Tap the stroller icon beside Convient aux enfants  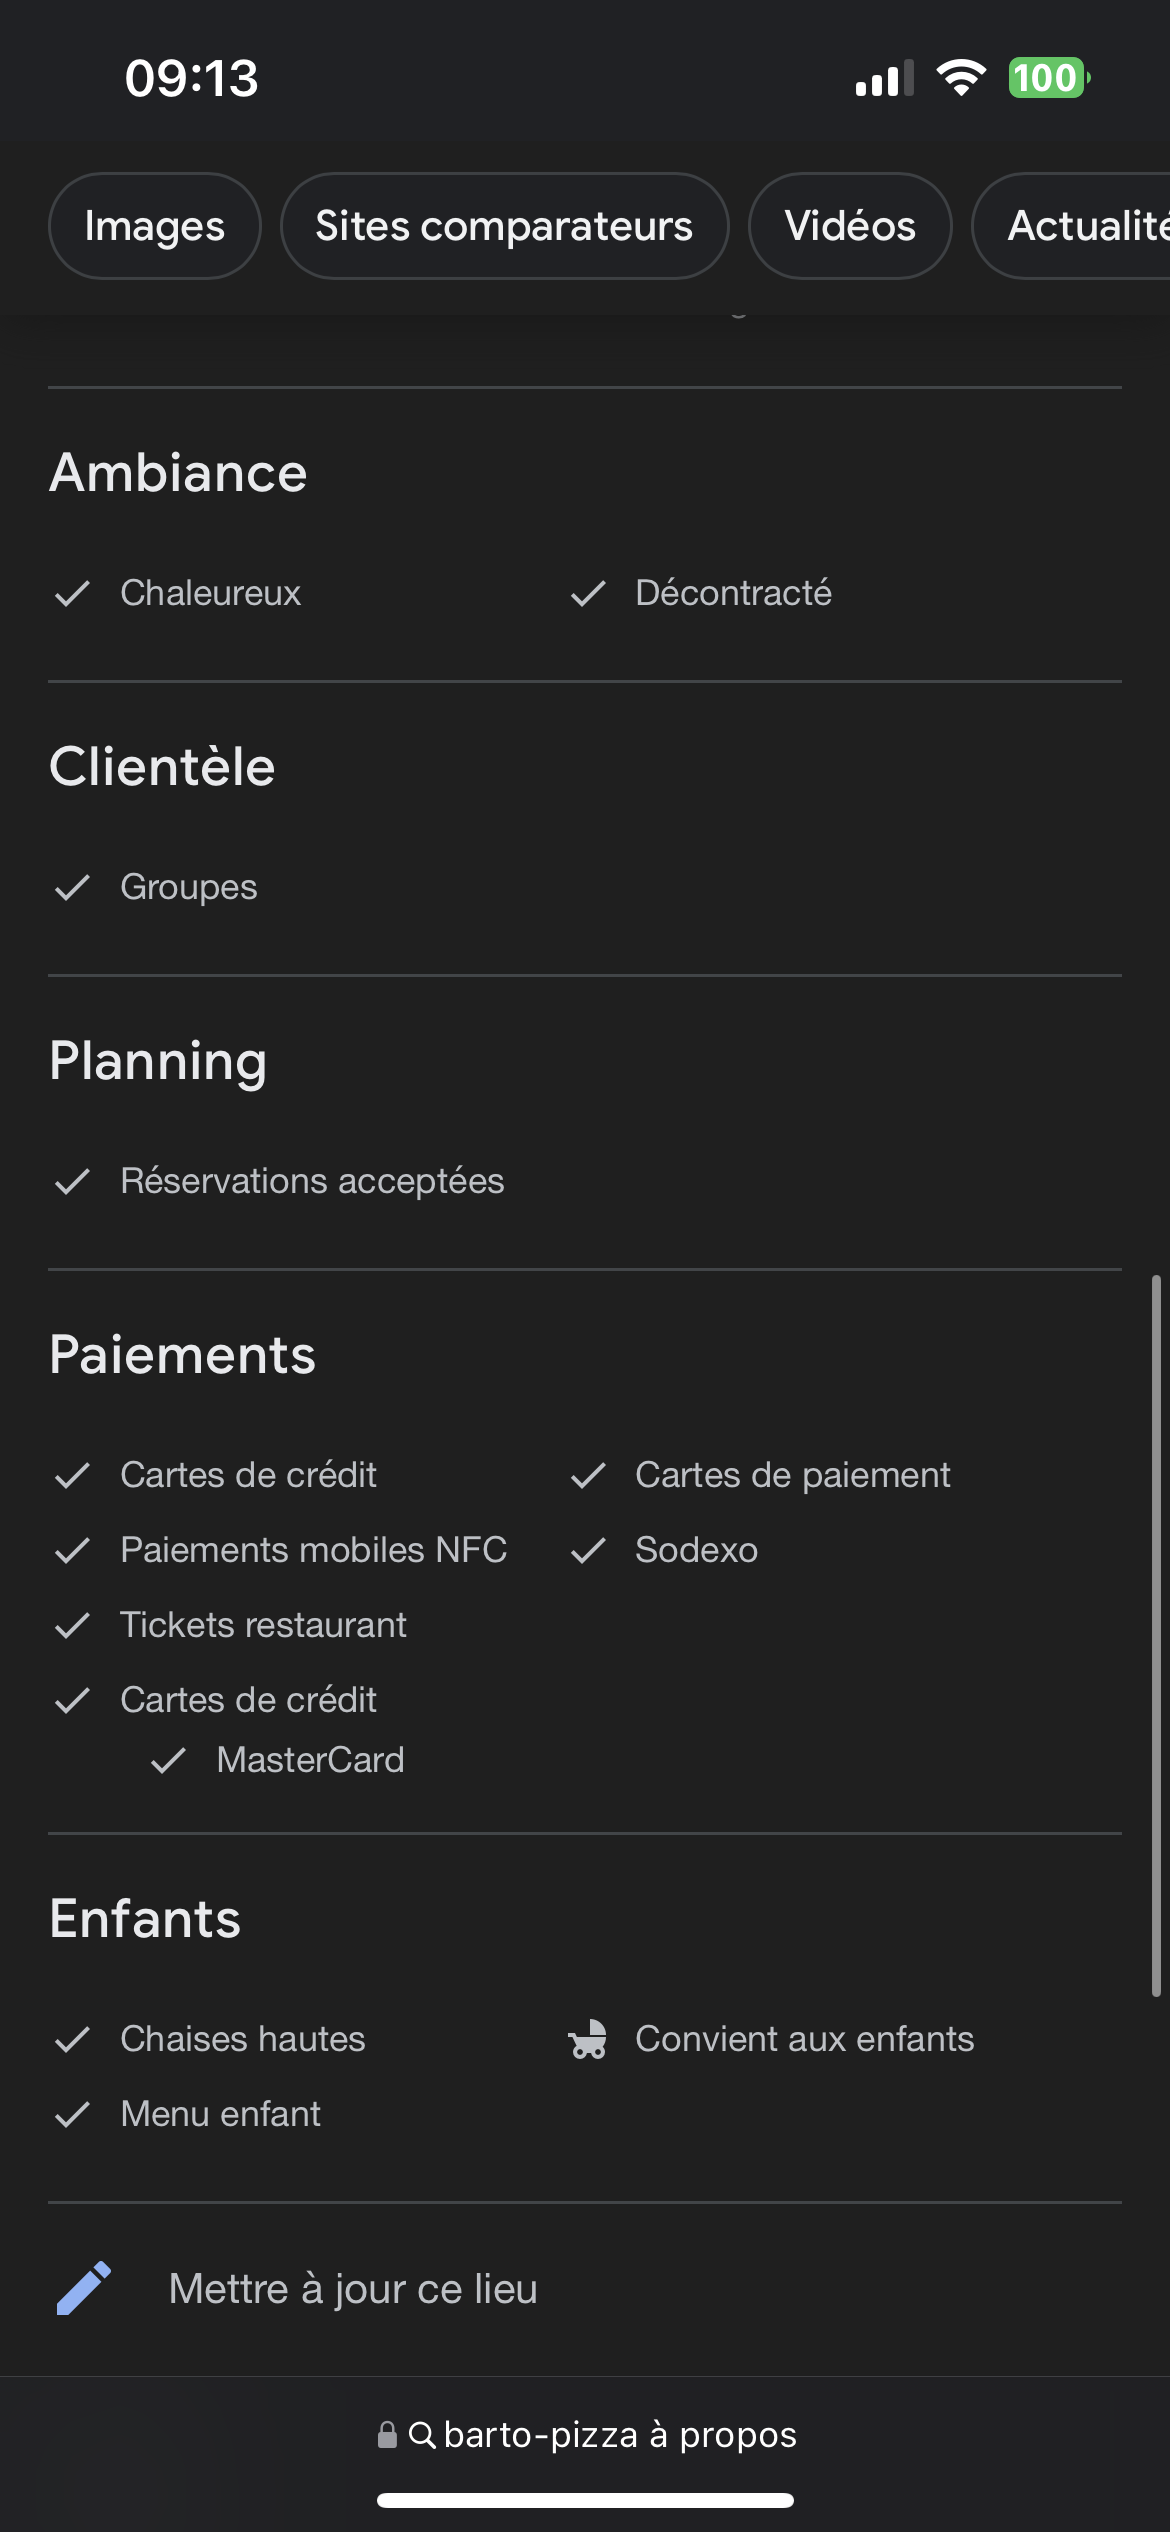pos(588,2039)
